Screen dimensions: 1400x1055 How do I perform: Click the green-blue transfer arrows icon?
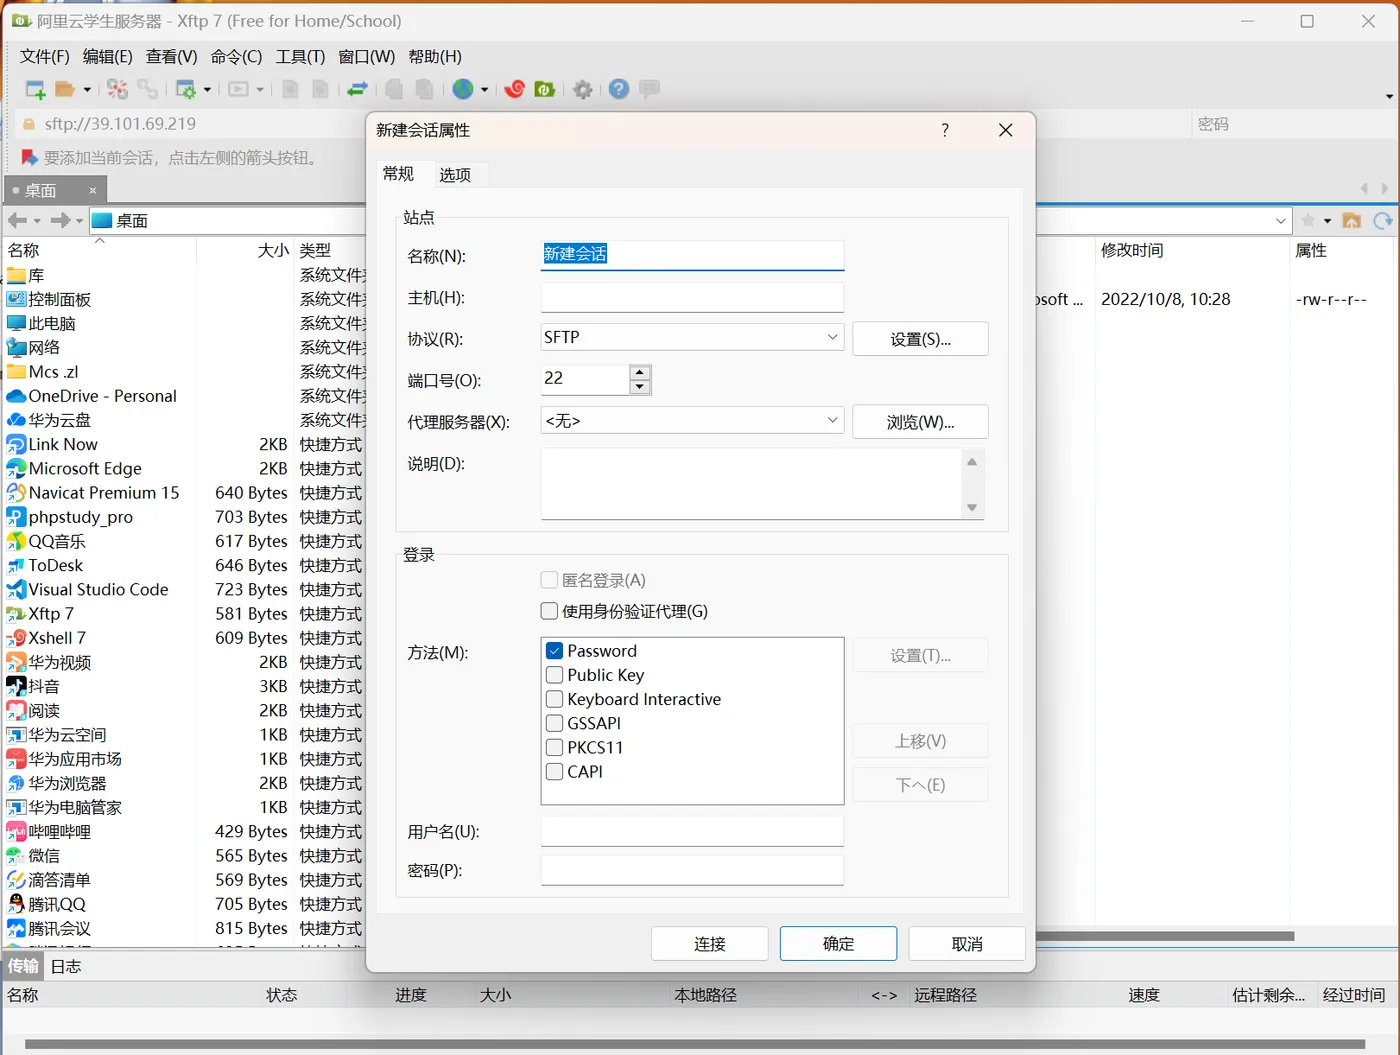(357, 90)
